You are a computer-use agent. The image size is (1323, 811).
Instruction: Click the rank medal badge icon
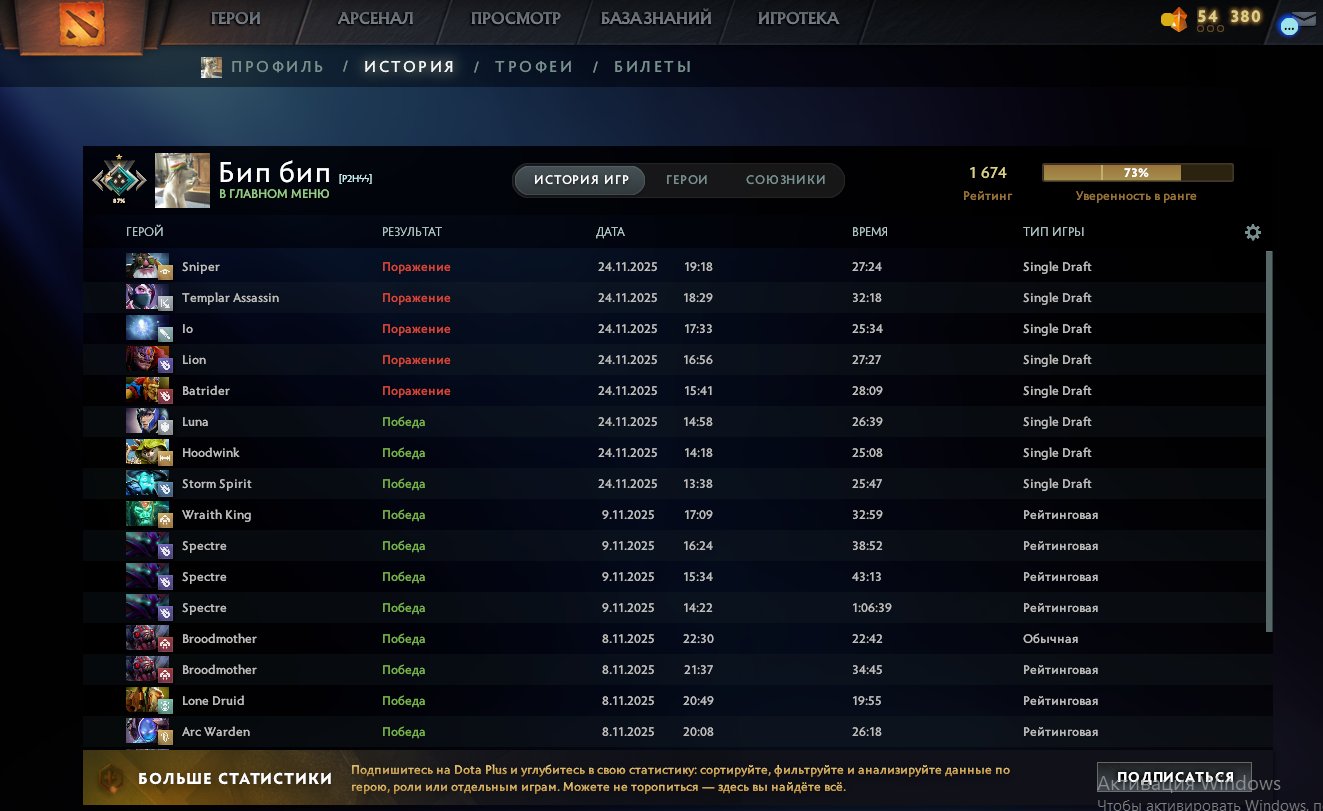(119, 180)
